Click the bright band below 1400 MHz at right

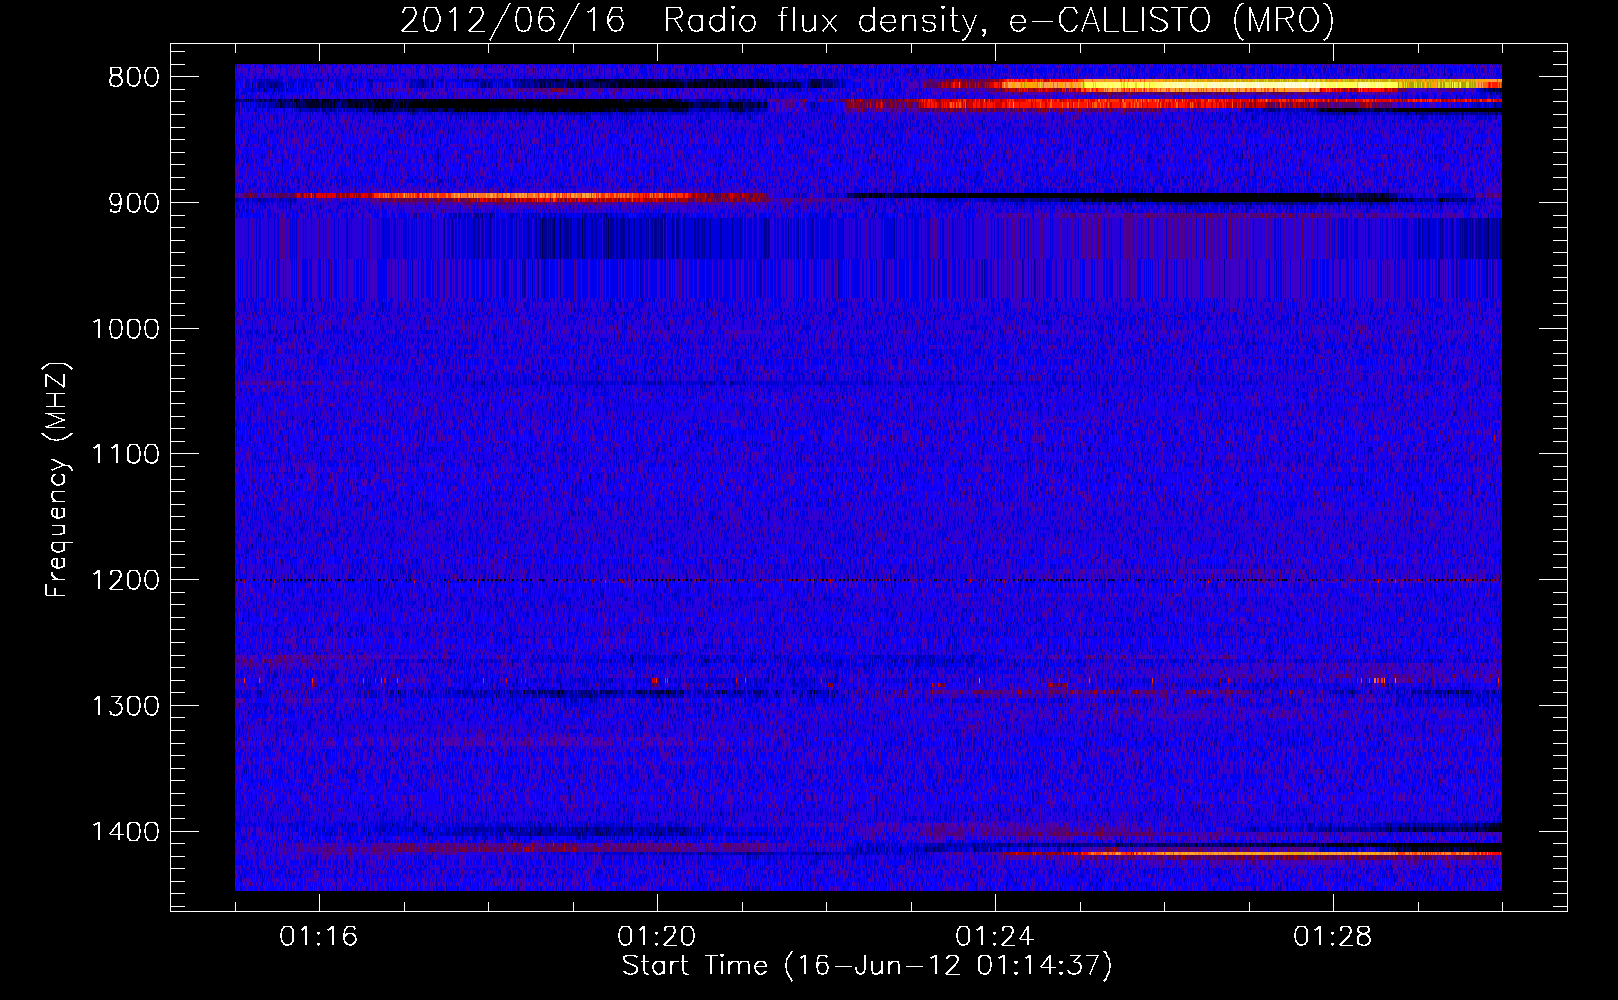[1250, 854]
